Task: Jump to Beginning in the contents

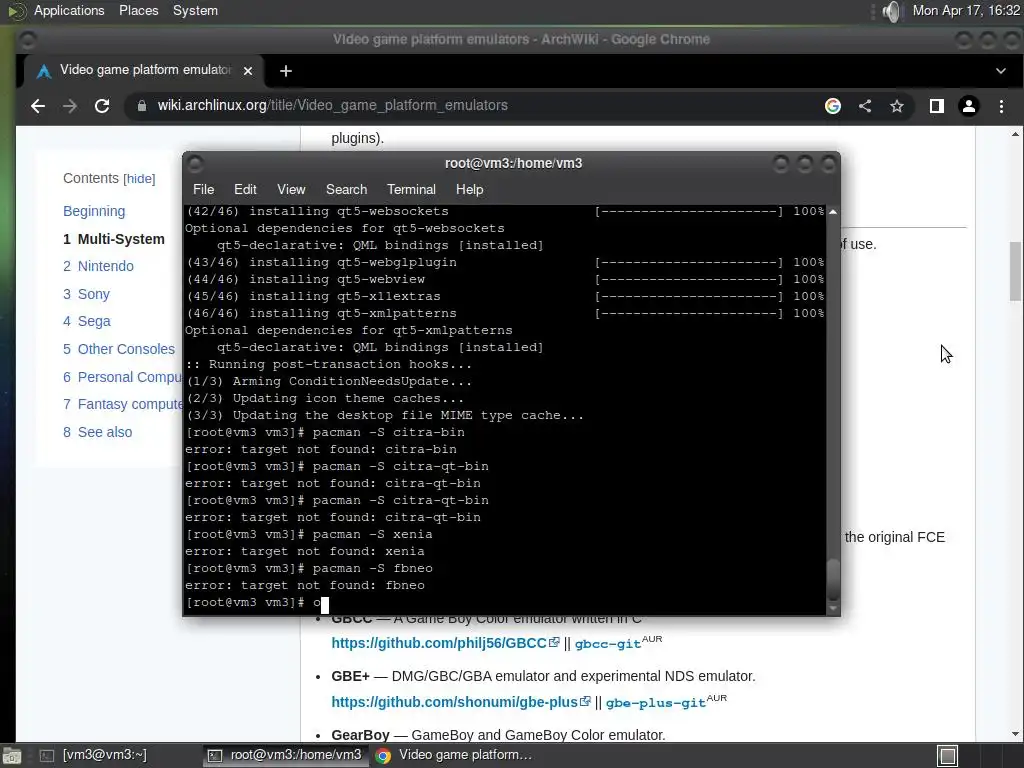Action: click(x=94, y=211)
